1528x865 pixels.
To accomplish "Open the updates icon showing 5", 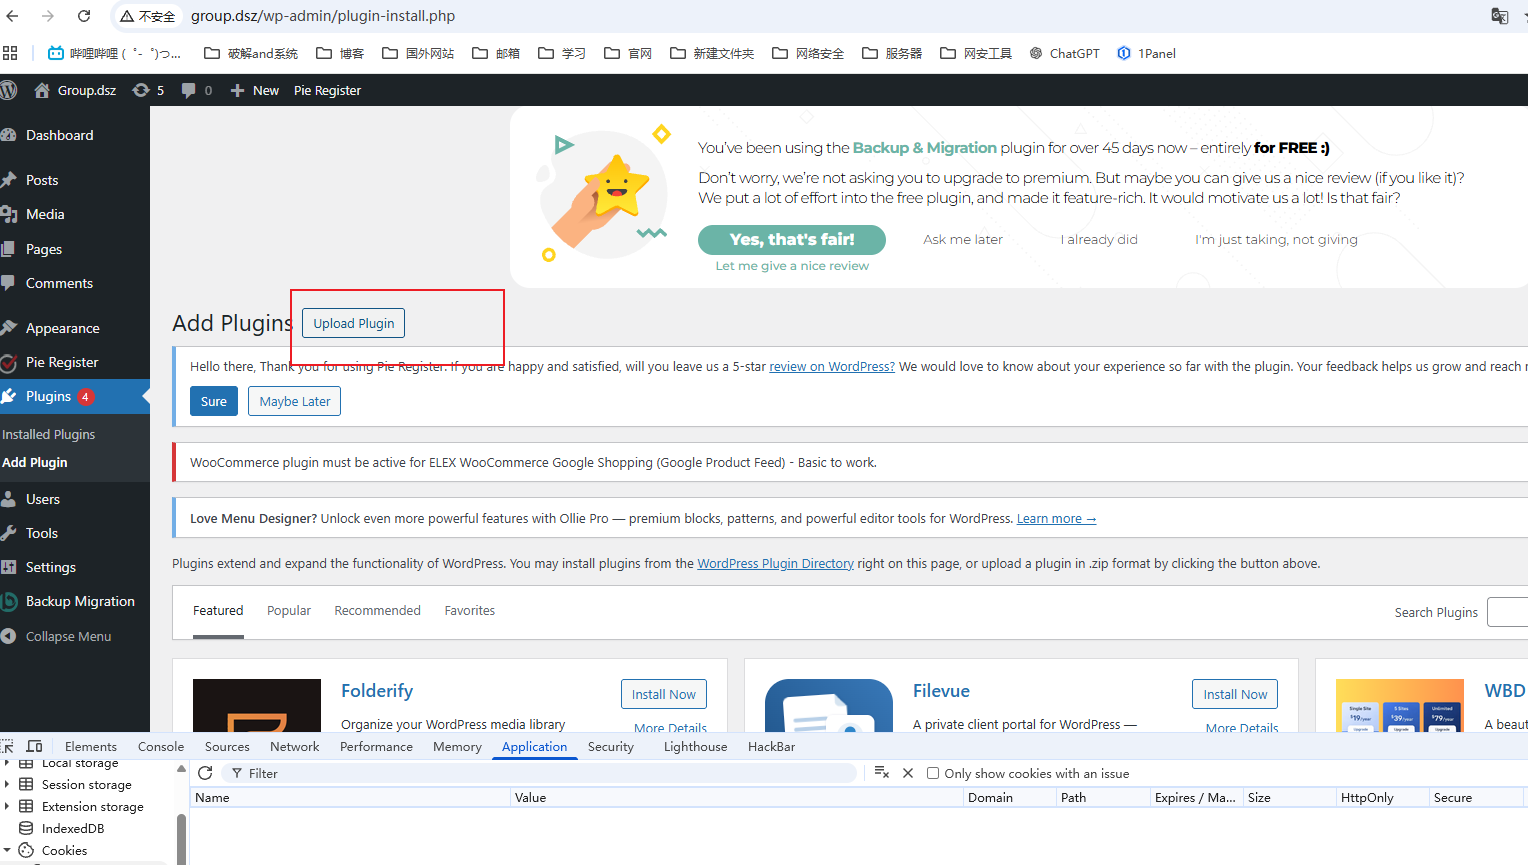I will click(141, 90).
